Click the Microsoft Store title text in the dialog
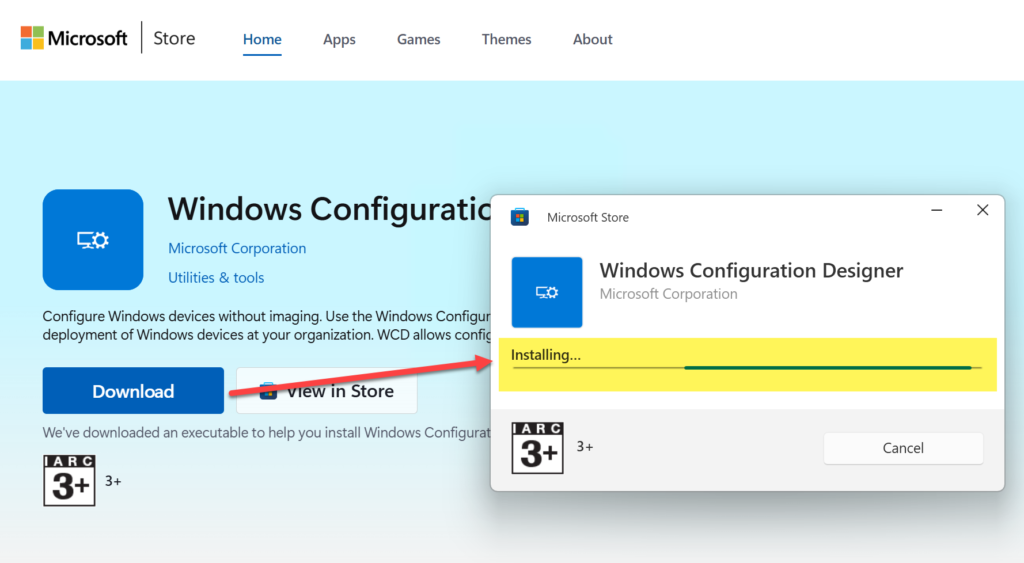 pyautogui.click(x=588, y=217)
